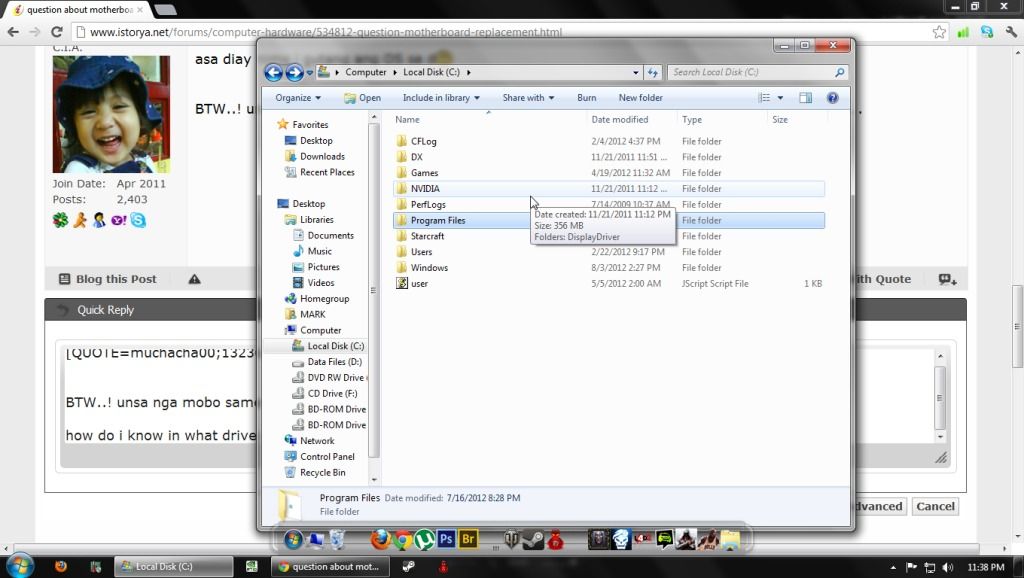Open the CD Drive (F:) entry
This screenshot has width=1024, height=578.
[x=332, y=394]
